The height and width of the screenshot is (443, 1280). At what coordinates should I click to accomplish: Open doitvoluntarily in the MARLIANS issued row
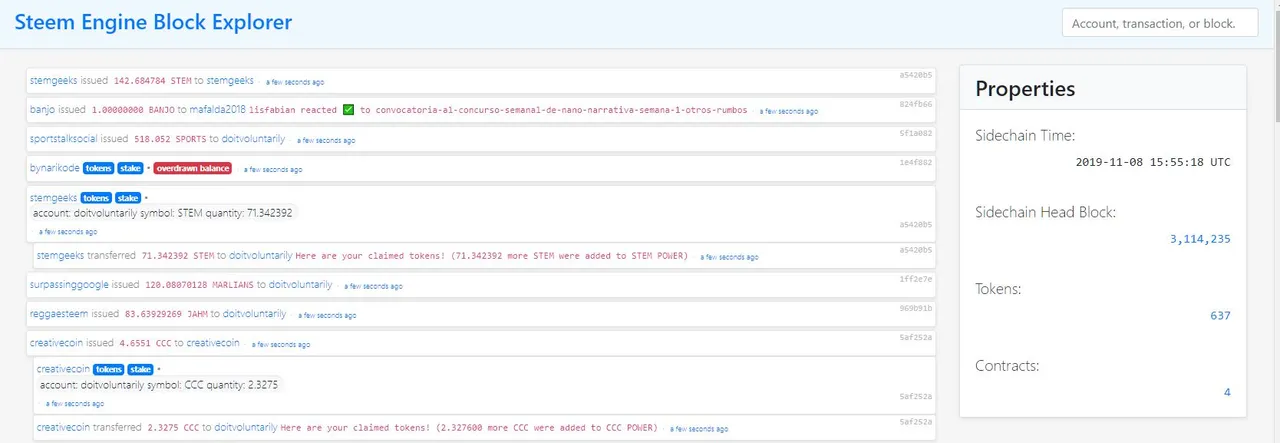pos(300,284)
